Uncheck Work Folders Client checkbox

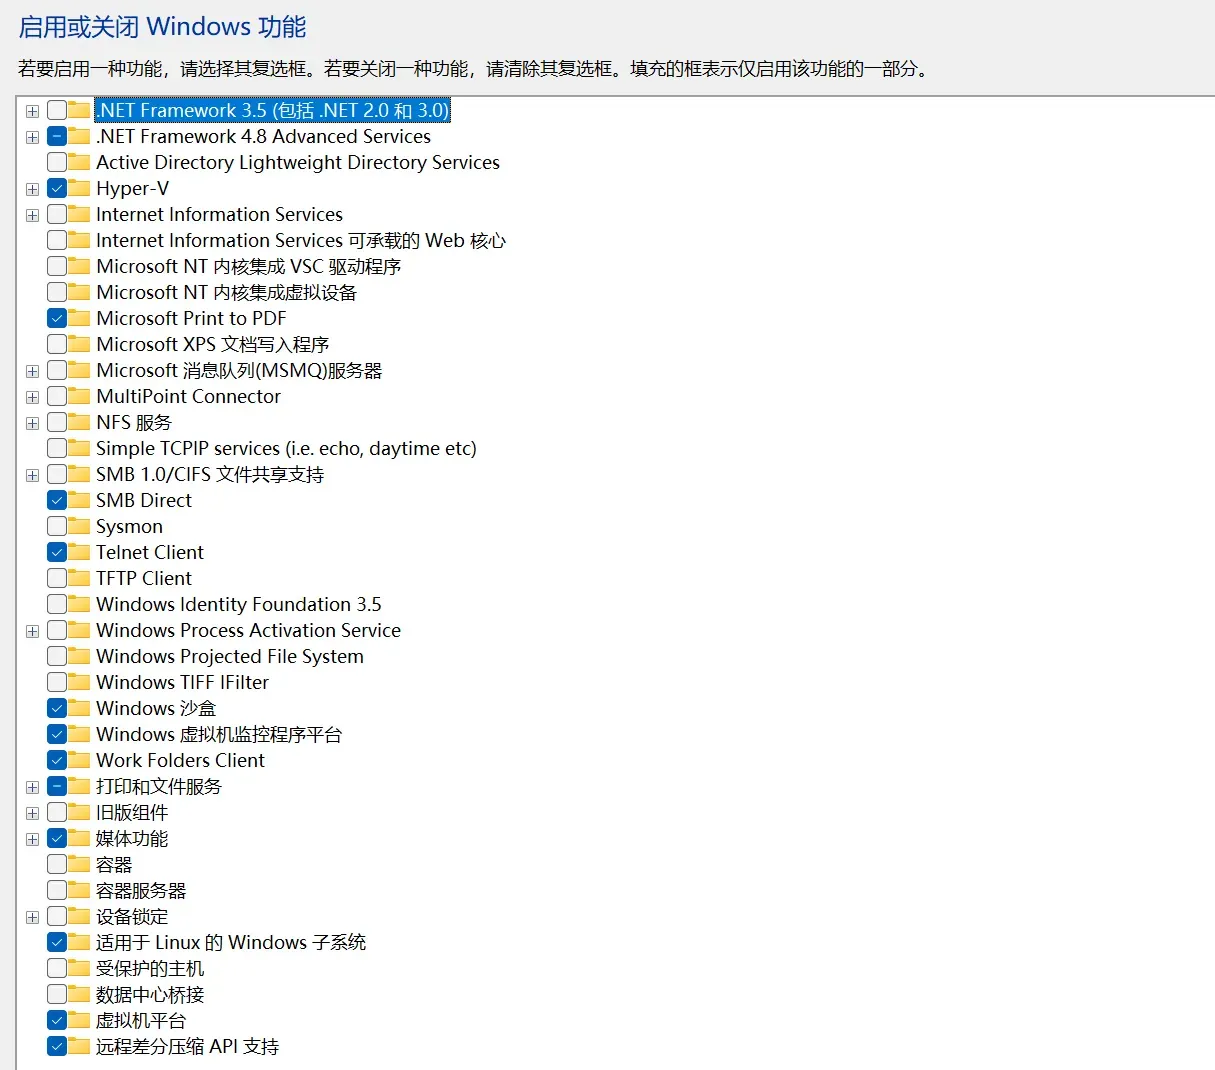pos(57,760)
